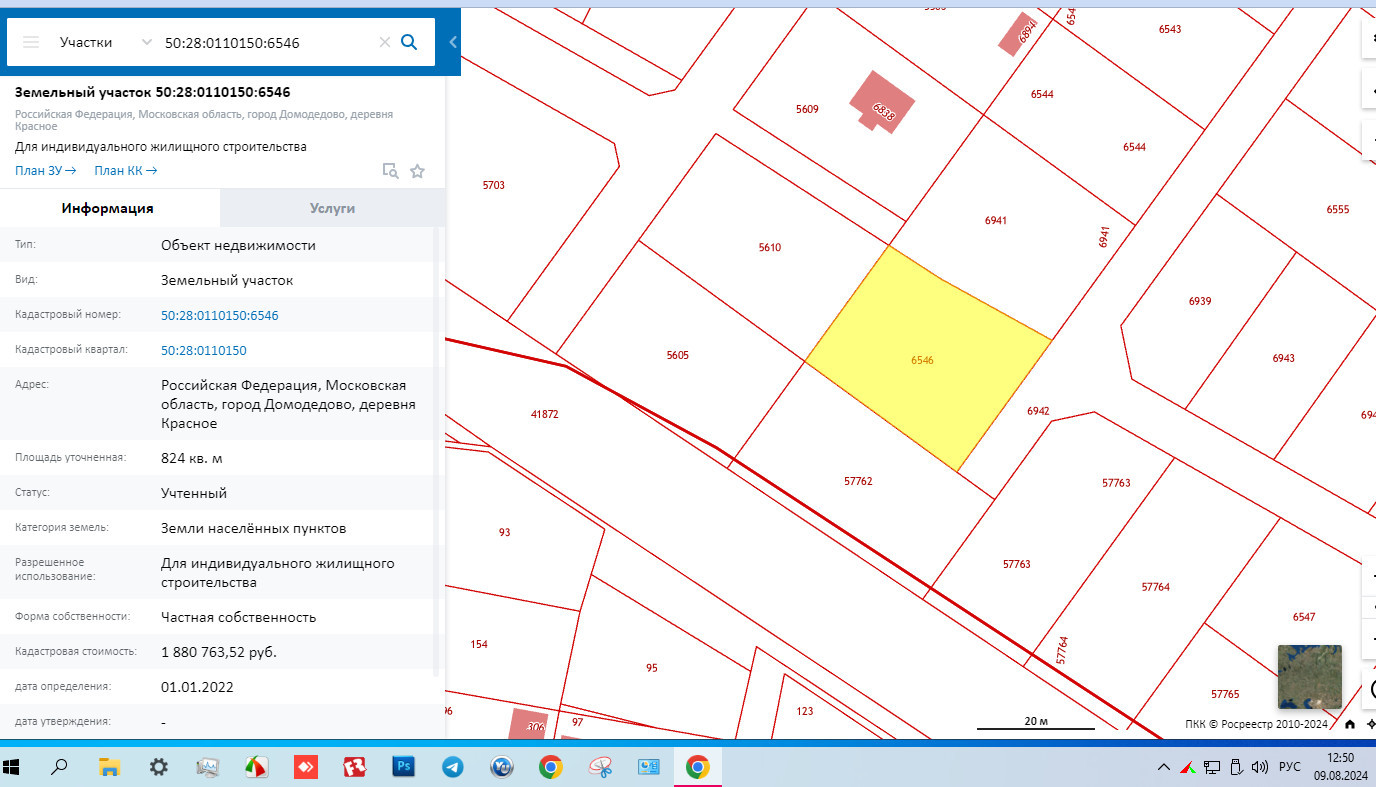Click the blue magnifier search icon
The width and height of the screenshot is (1376, 787).
pyautogui.click(x=408, y=42)
